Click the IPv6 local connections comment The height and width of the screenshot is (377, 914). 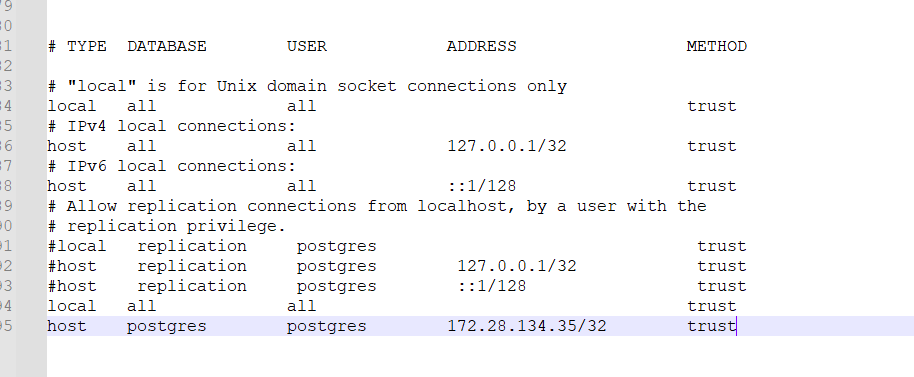(172, 166)
